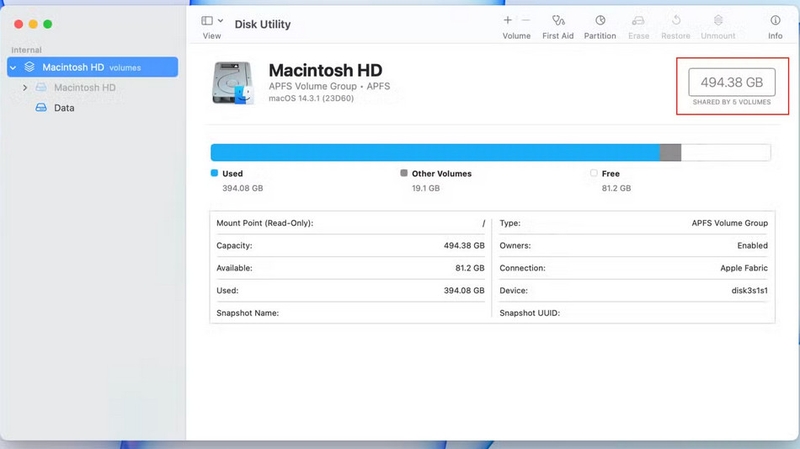Click the Data volume disk icon
The image size is (800, 449).
[x=41, y=108]
